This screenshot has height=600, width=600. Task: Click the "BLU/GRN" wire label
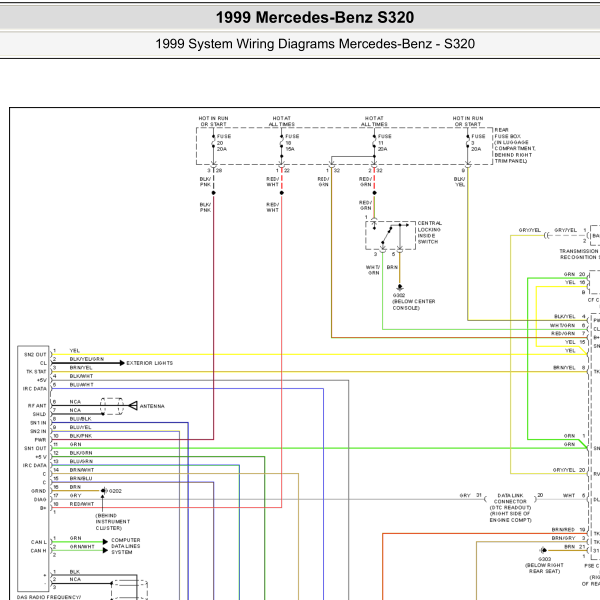click(x=81, y=461)
